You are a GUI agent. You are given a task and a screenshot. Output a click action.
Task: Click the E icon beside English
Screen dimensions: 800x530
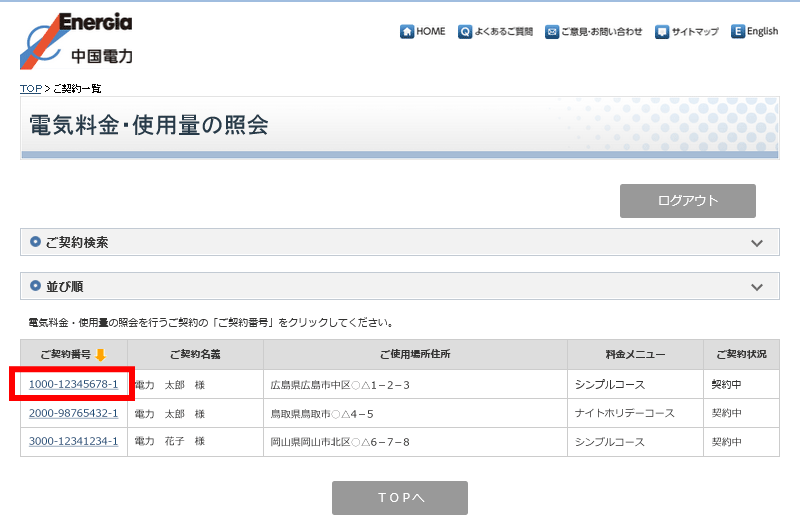[738, 32]
